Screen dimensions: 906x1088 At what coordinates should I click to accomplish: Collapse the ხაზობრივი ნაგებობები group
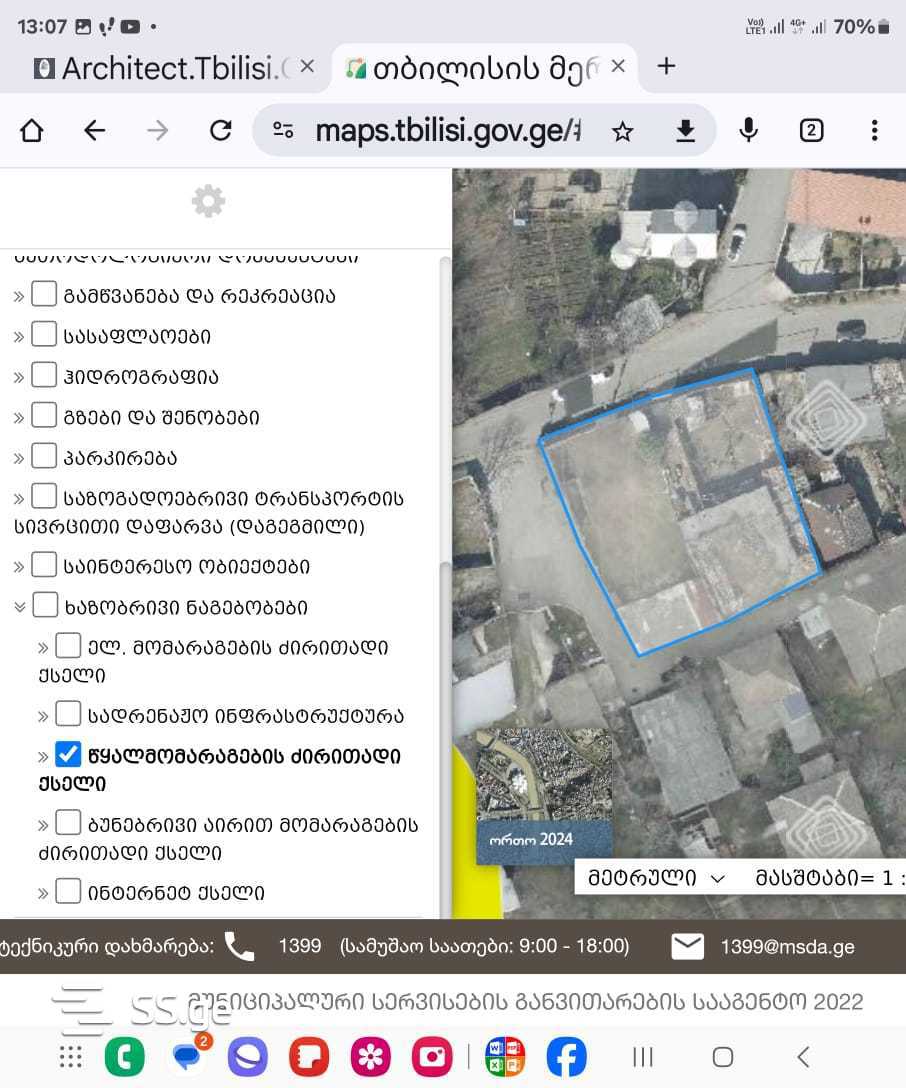click(x=19, y=606)
